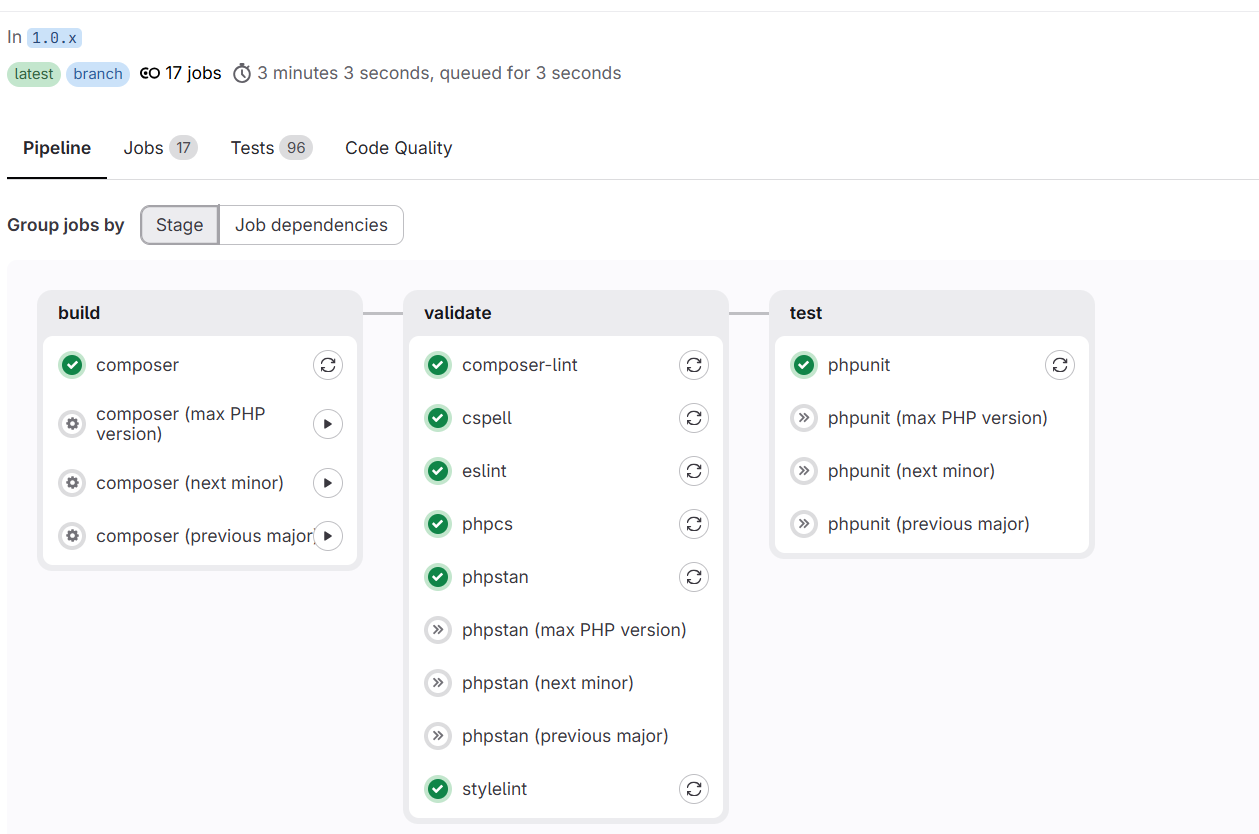
Task: Group jobs by Stage
Action: pyautogui.click(x=180, y=225)
